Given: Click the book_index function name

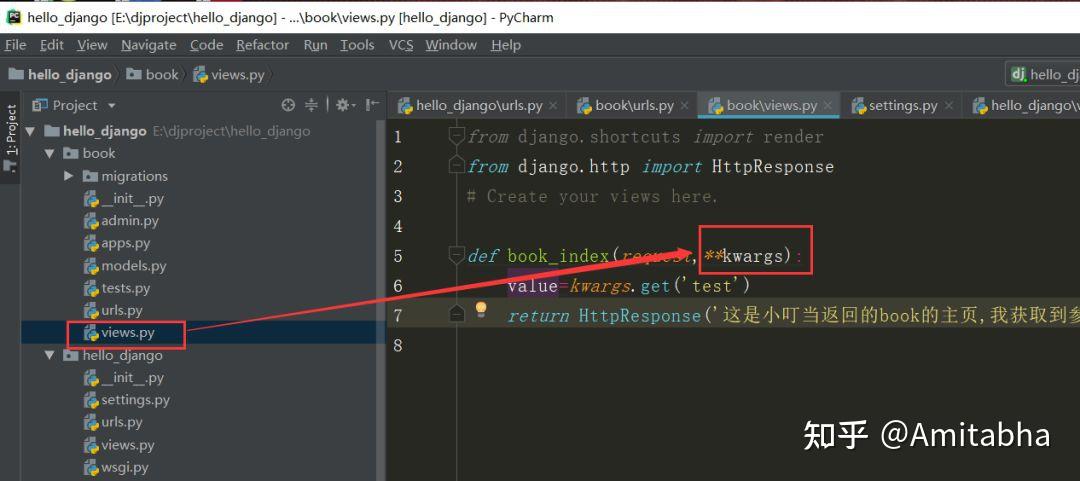Looking at the screenshot, I should pos(559,256).
